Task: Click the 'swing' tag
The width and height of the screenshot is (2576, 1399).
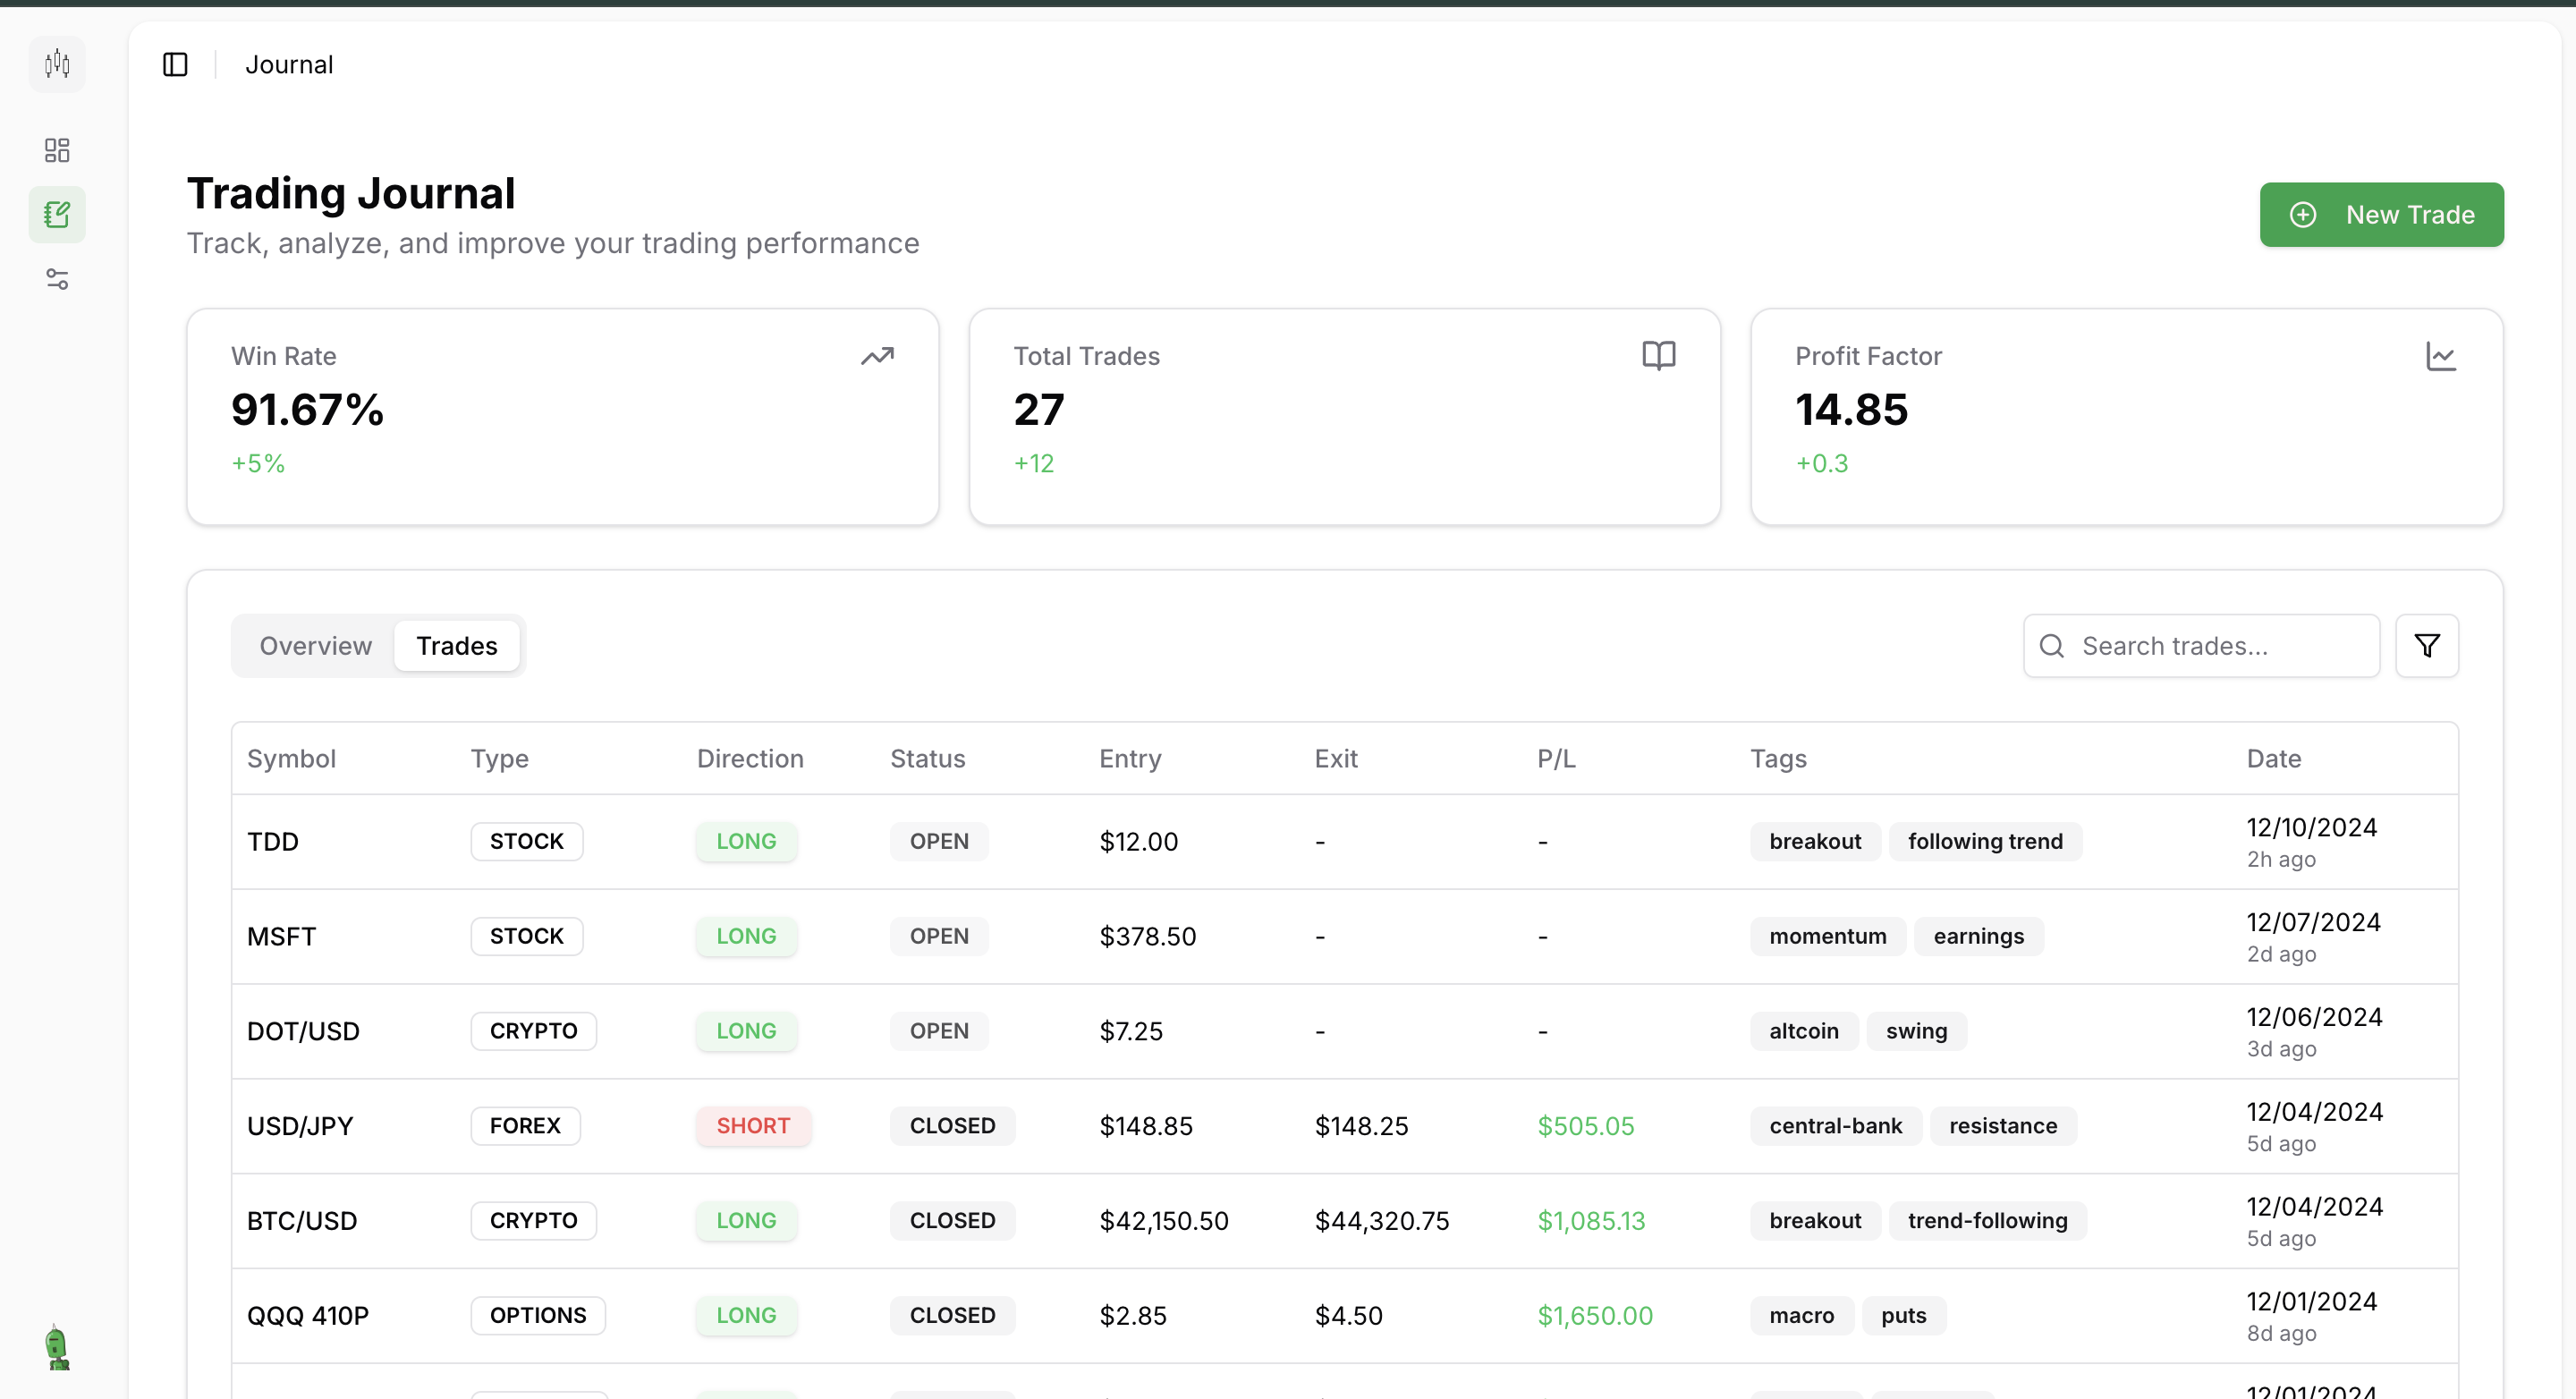Action: point(1916,1032)
